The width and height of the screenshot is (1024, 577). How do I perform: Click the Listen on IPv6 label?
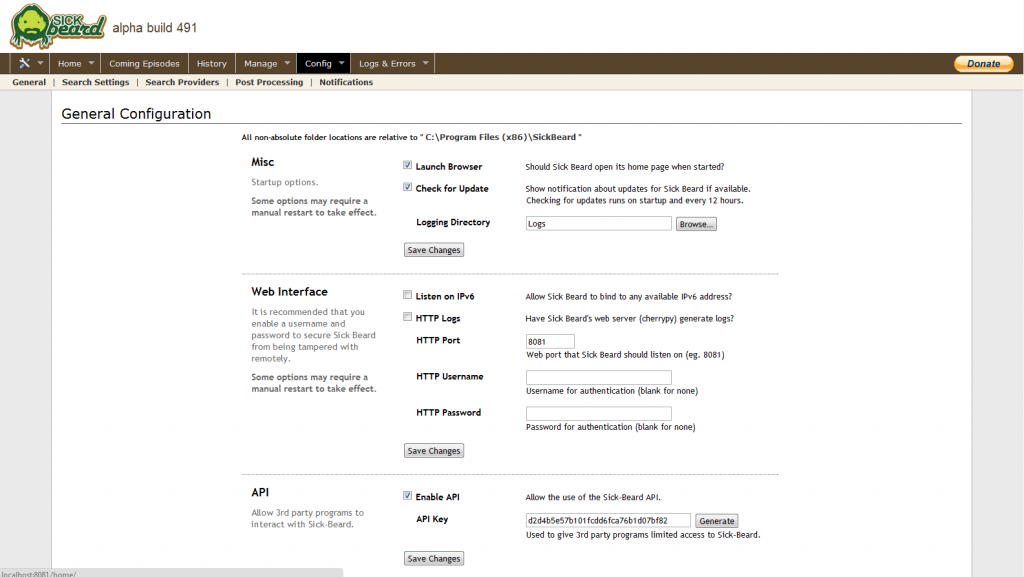(x=445, y=296)
